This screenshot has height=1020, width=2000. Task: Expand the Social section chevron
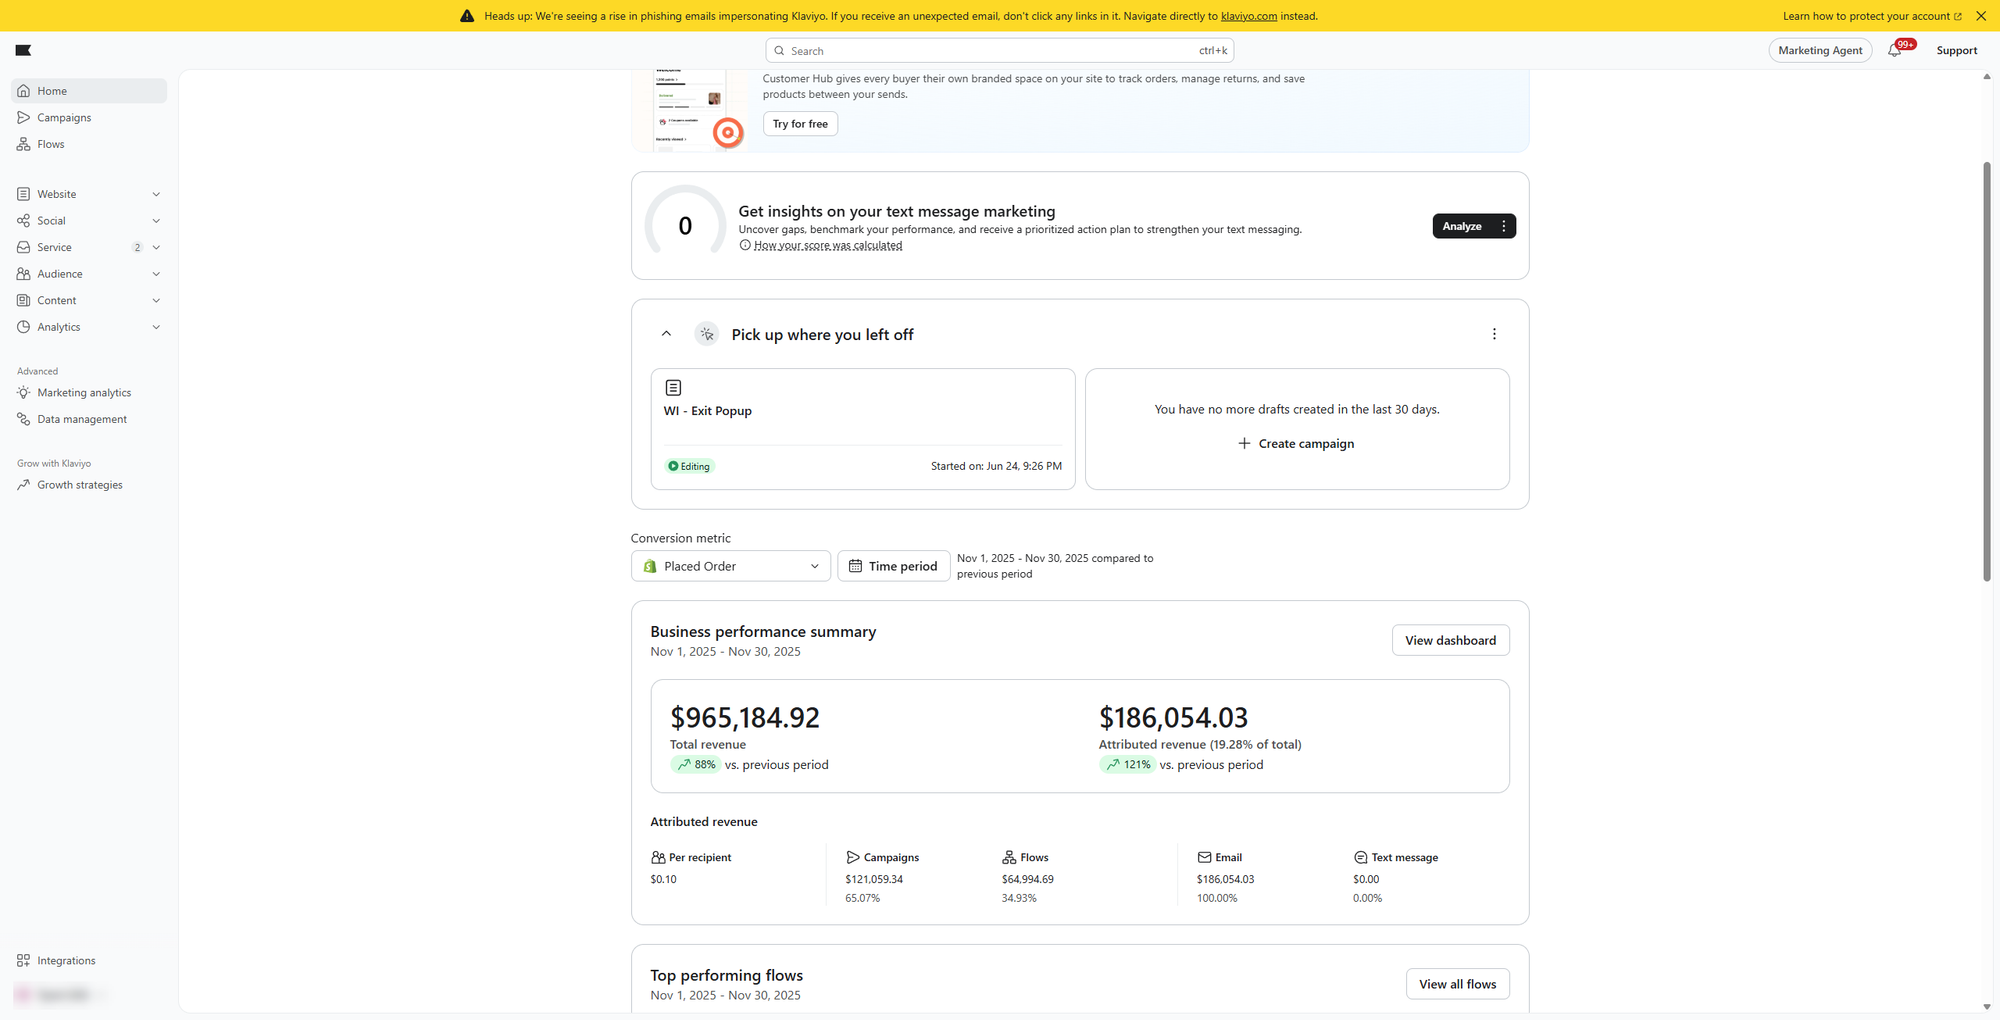click(x=156, y=221)
